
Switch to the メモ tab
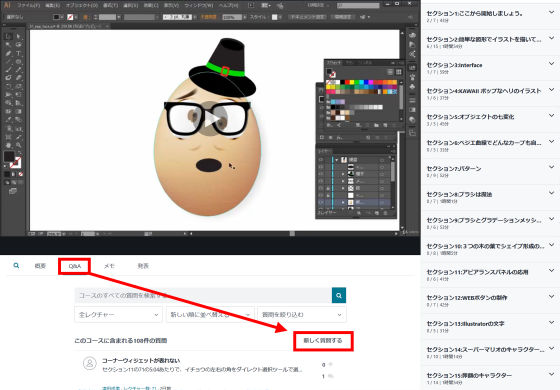tap(109, 266)
